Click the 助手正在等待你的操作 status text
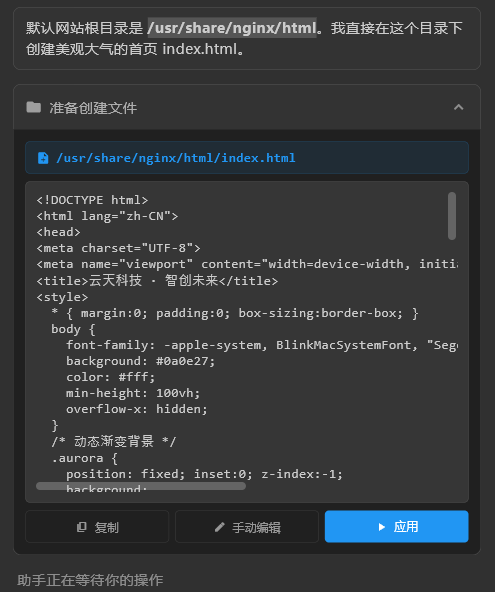Screen dimensions: 495x592 (x=90, y=580)
